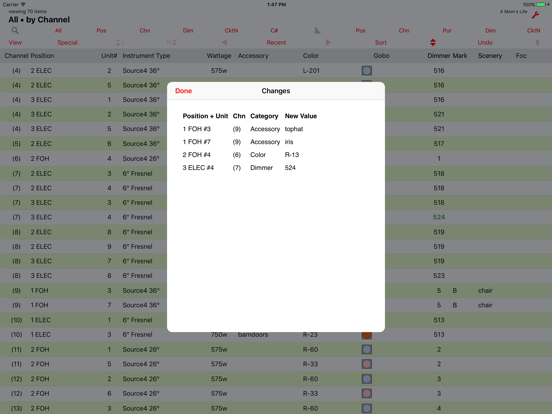Tap the Scenery column header
Image resolution: width=552 pixels, height=414 pixels.
490,56
